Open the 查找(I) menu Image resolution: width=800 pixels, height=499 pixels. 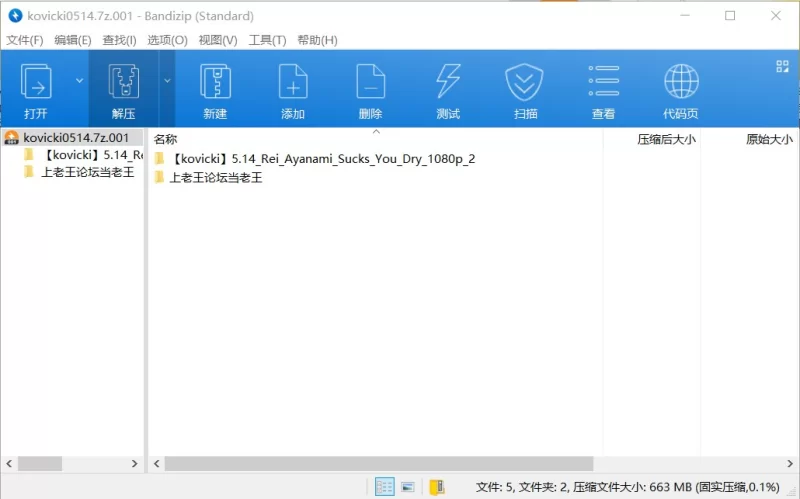point(119,40)
